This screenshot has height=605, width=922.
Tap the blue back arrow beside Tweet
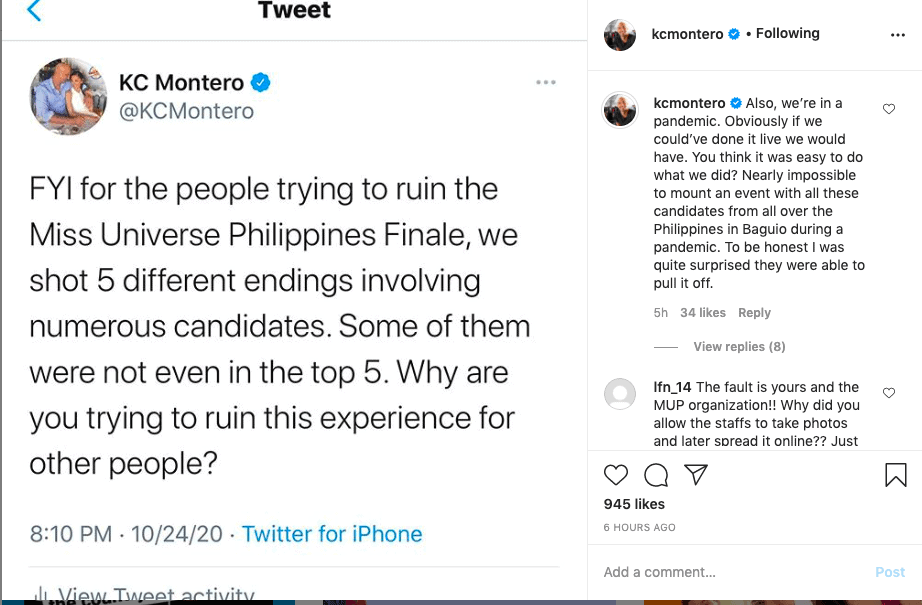pyautogui.click(x=34, y=9)
